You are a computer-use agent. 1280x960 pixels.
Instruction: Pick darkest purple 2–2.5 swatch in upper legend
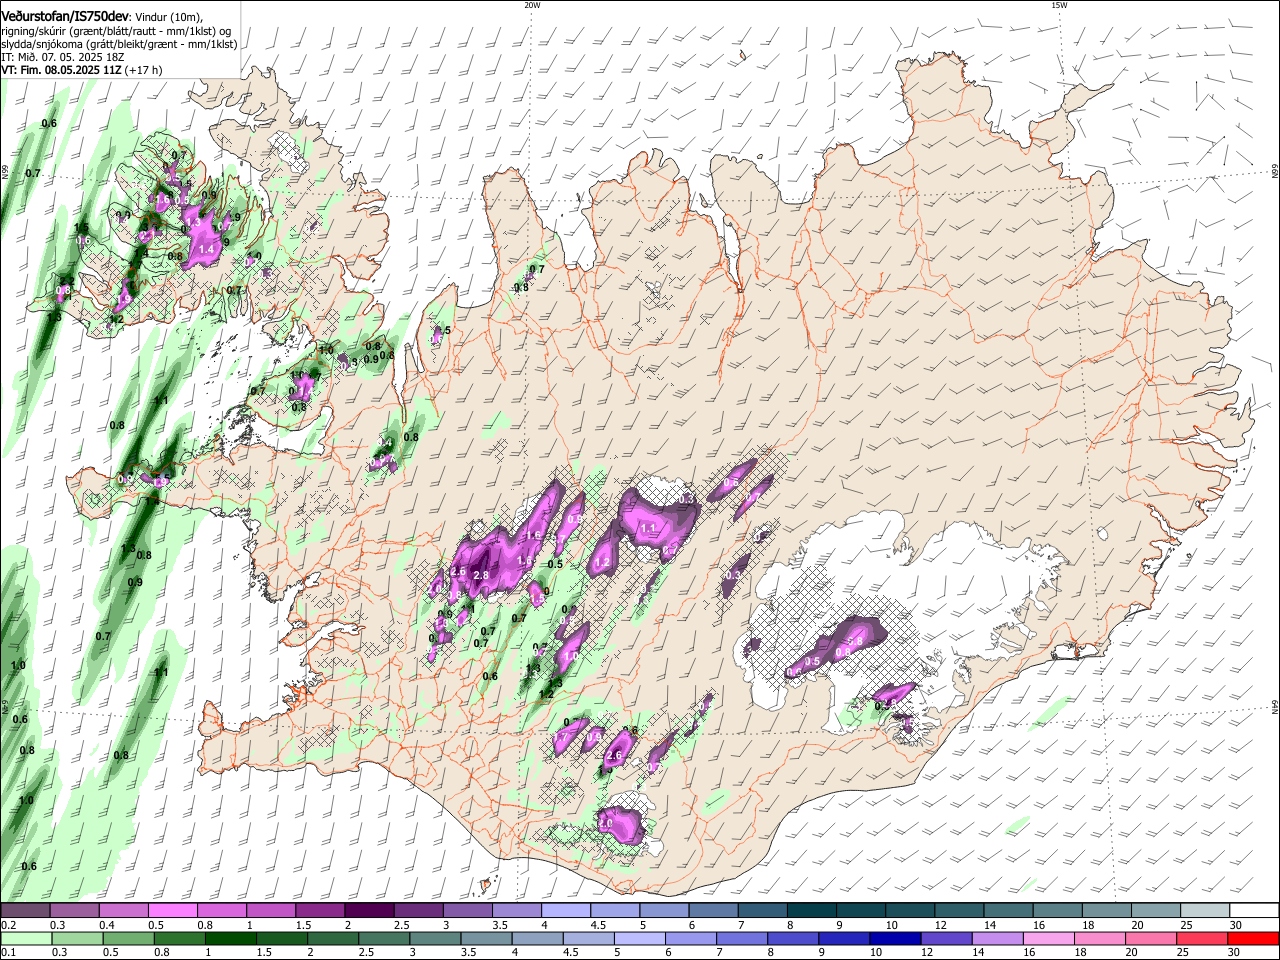coord(368,911)
